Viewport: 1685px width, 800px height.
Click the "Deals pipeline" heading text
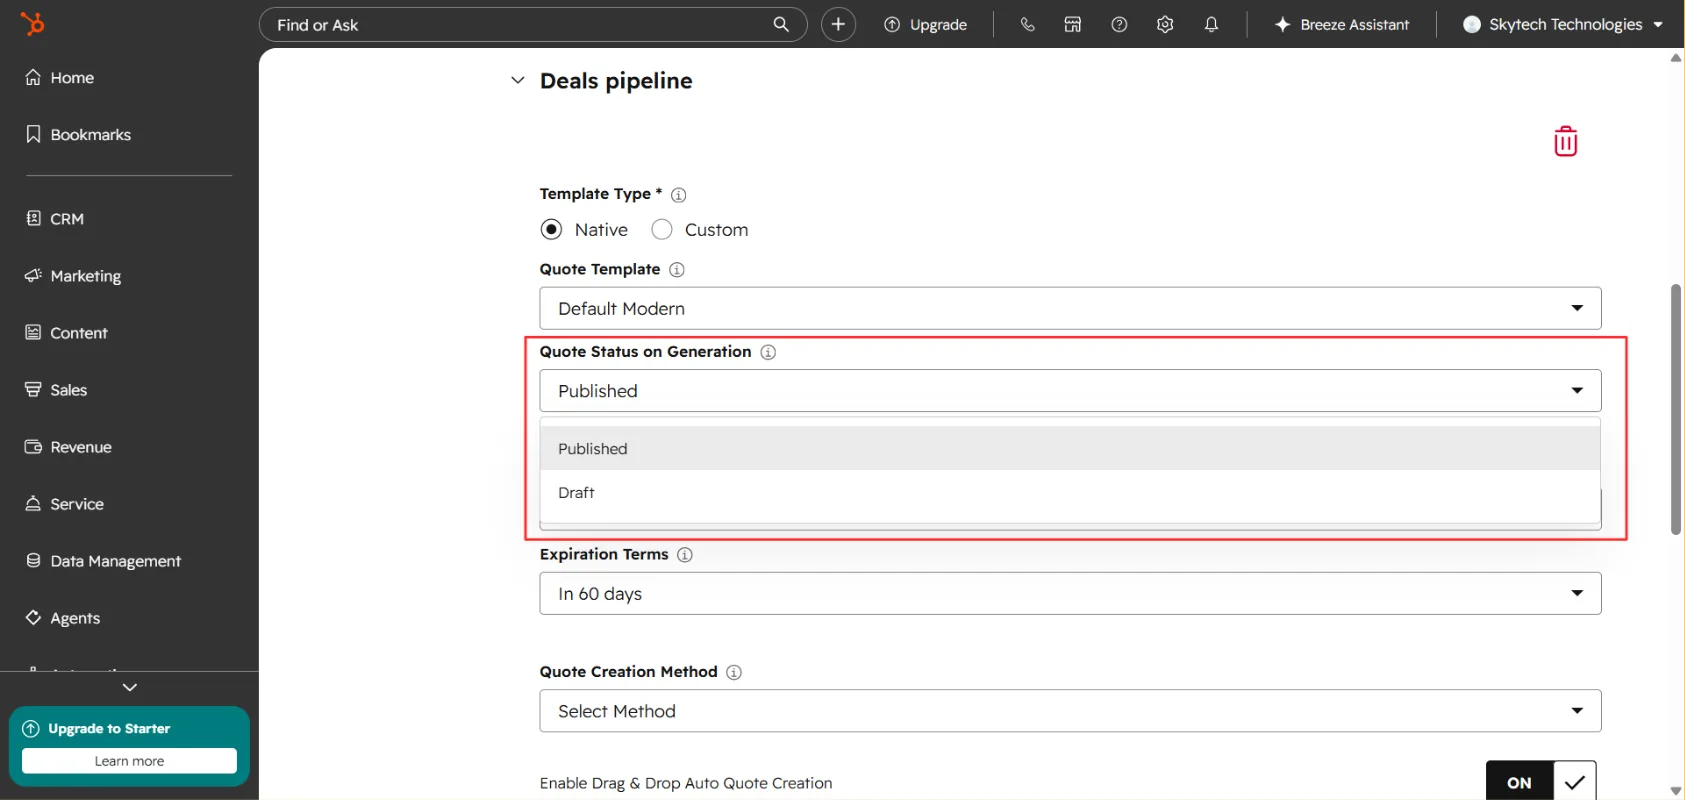(x=616, y=81)
